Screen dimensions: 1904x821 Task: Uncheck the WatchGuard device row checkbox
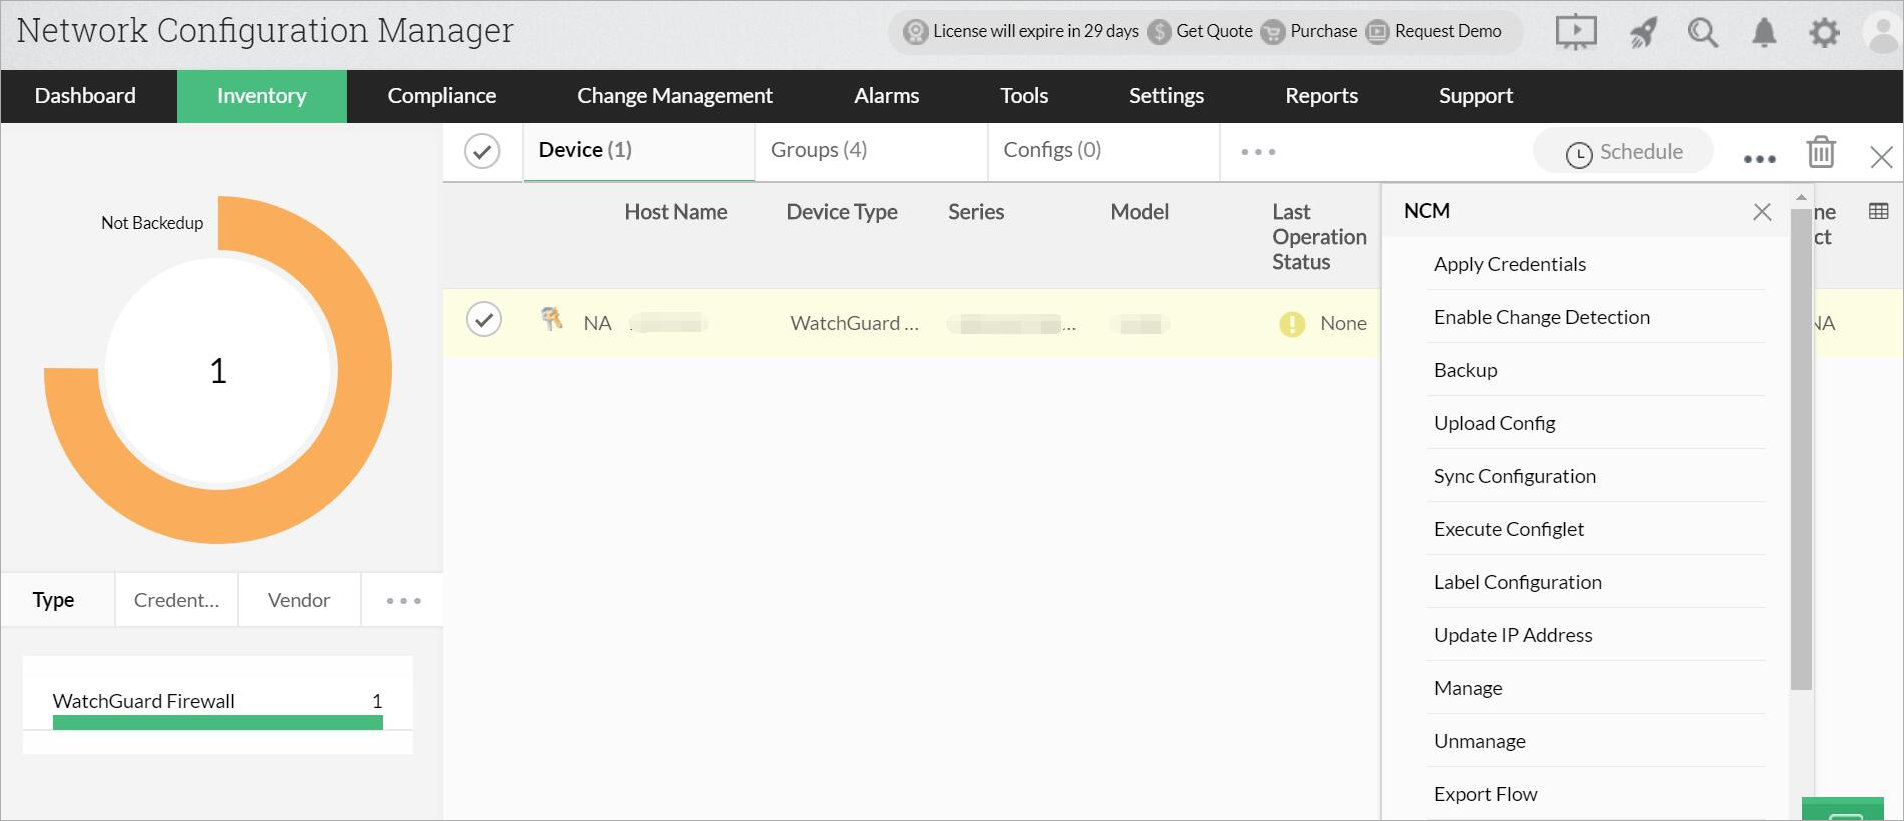pos(484,320)
